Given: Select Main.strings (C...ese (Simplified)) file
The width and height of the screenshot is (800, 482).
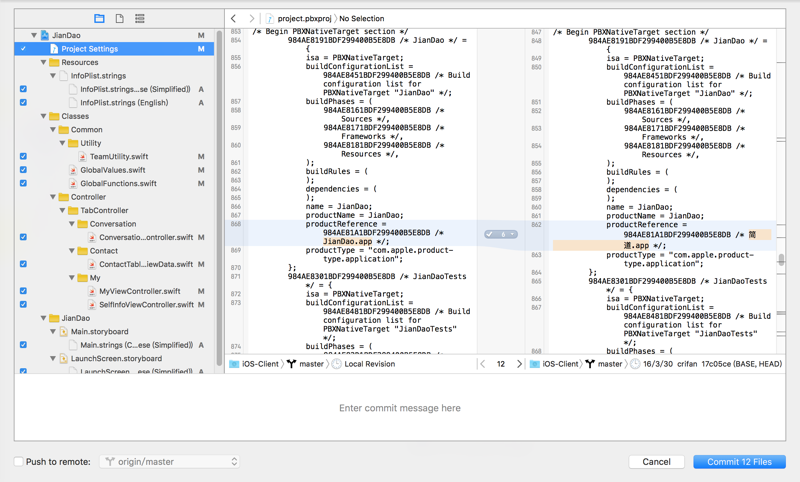Looking at the screenshot, I should tap(136, 345).
